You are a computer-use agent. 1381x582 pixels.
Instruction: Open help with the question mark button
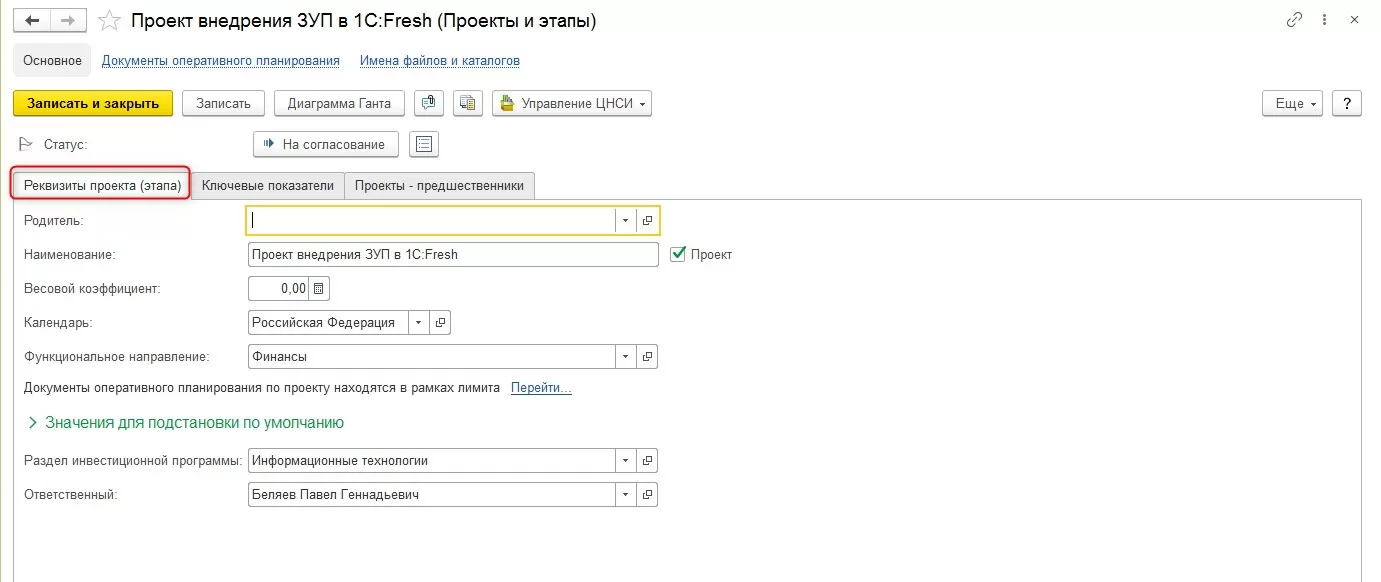[1347, 103]
